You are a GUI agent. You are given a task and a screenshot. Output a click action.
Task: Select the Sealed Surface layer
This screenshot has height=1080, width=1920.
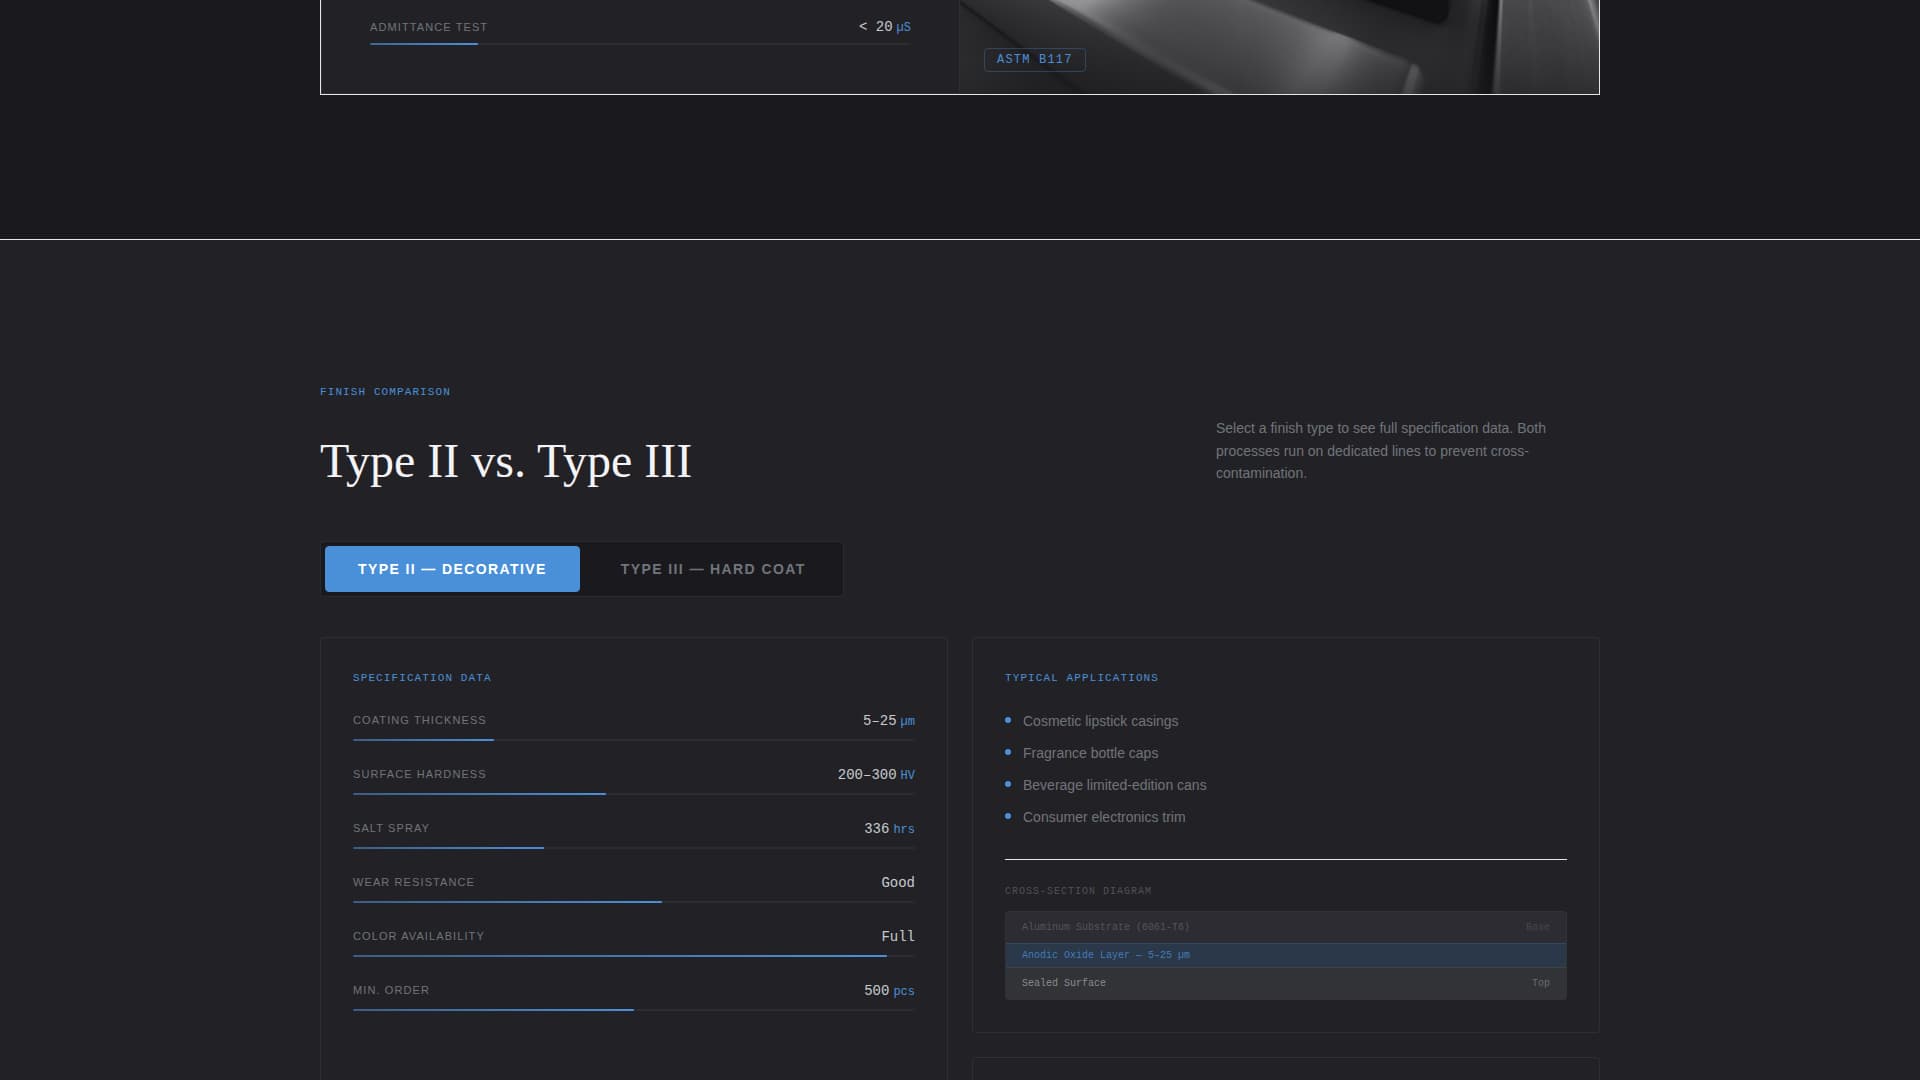[x=1285, y=983]
